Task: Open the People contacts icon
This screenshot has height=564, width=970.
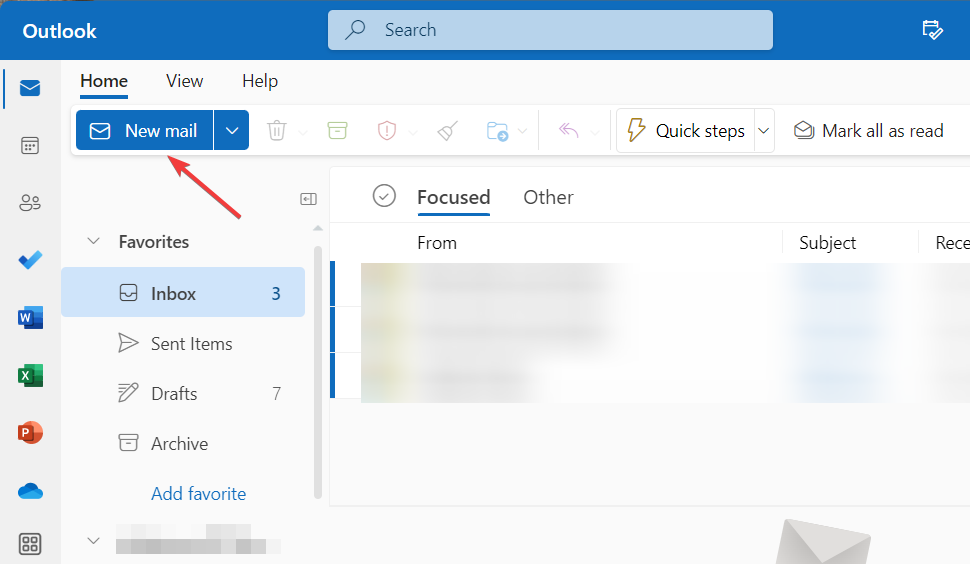Action: click(30, 202)
